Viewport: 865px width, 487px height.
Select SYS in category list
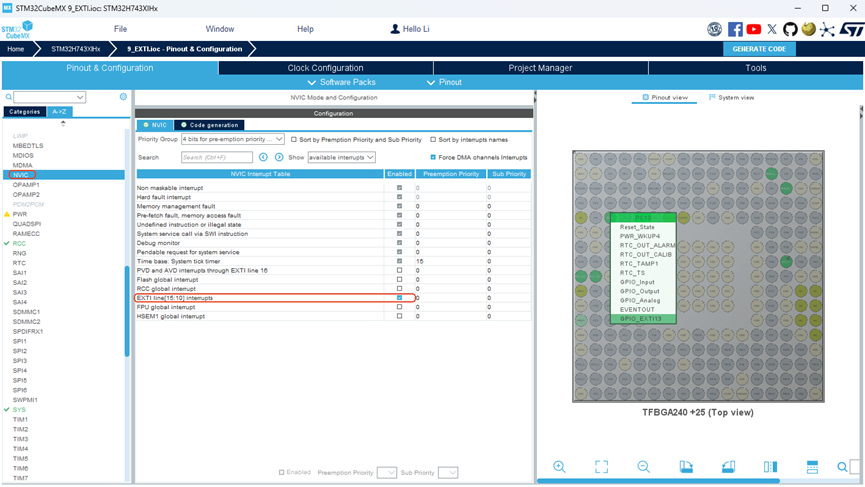[x=19, y=410]
